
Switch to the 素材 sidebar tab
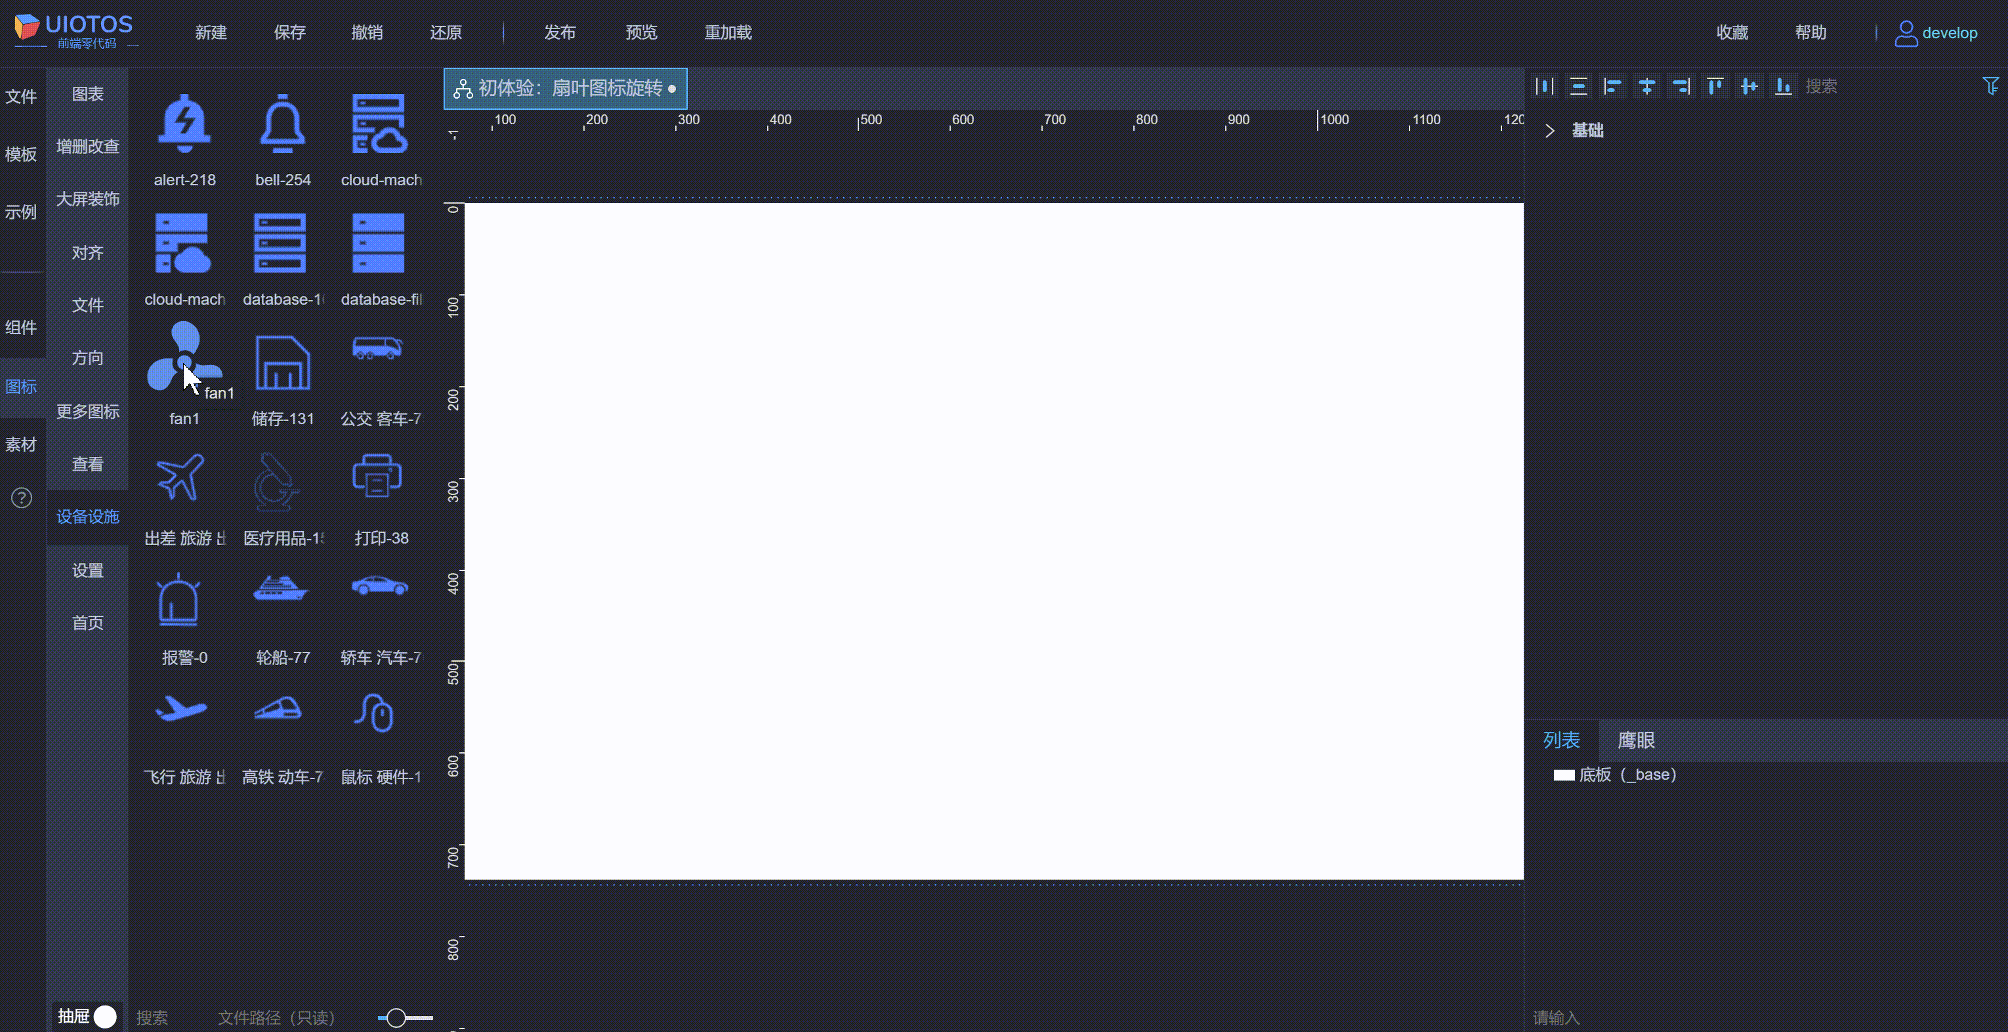coord(22,444)
